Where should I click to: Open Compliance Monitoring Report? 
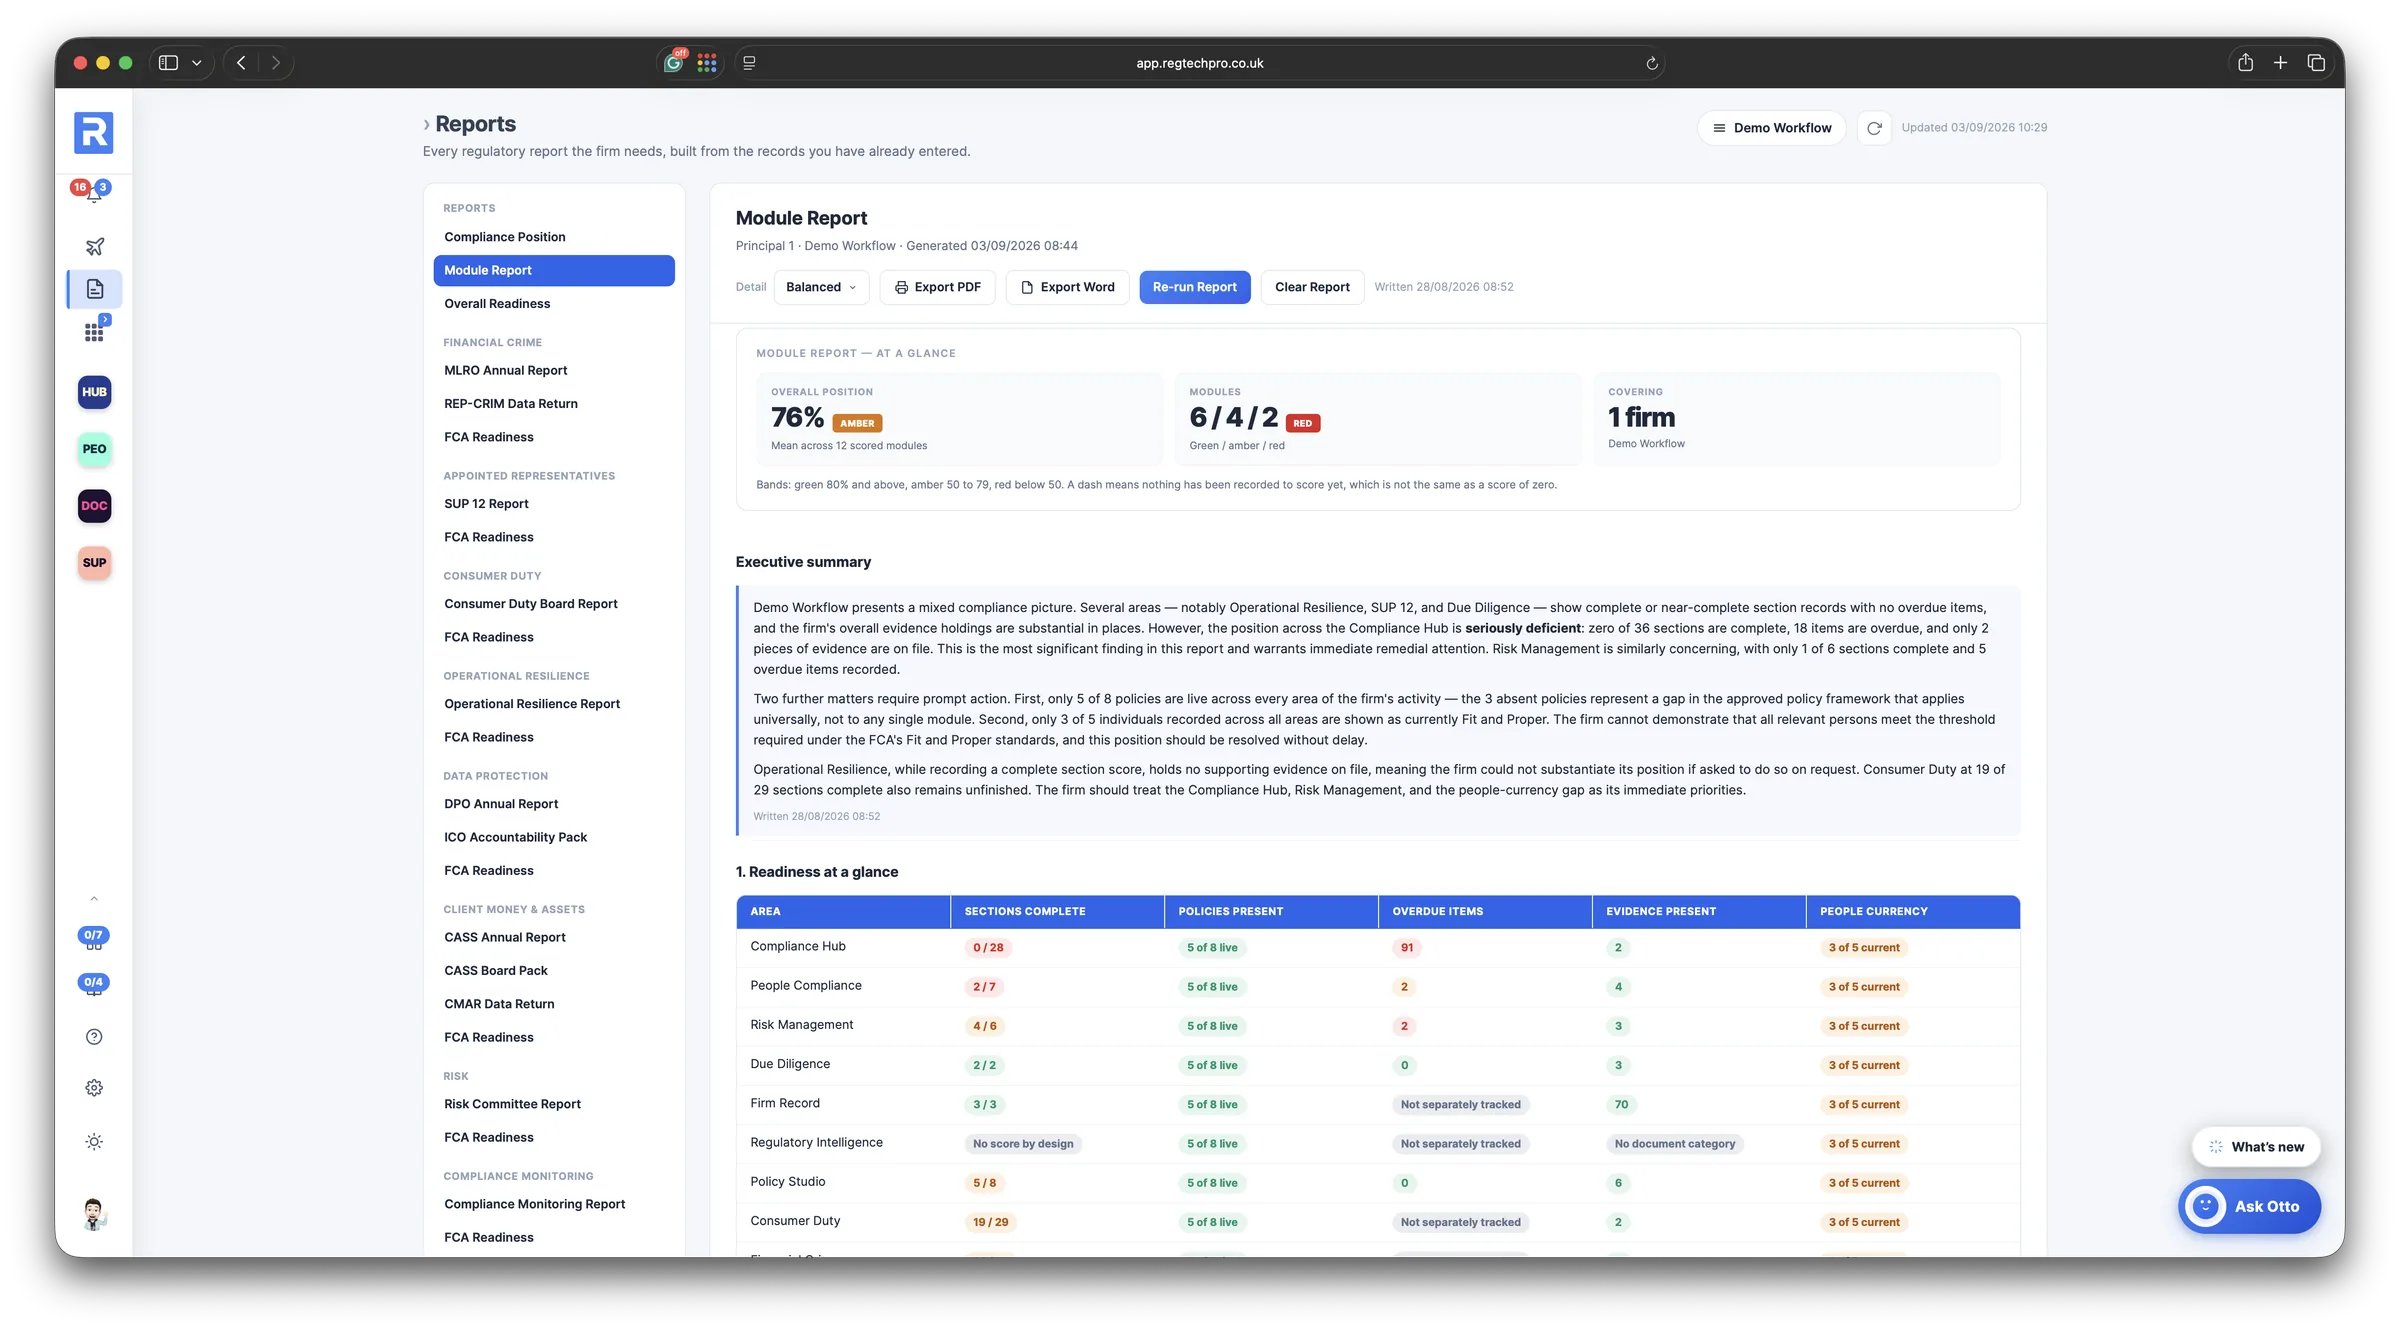pos(554,1204)
